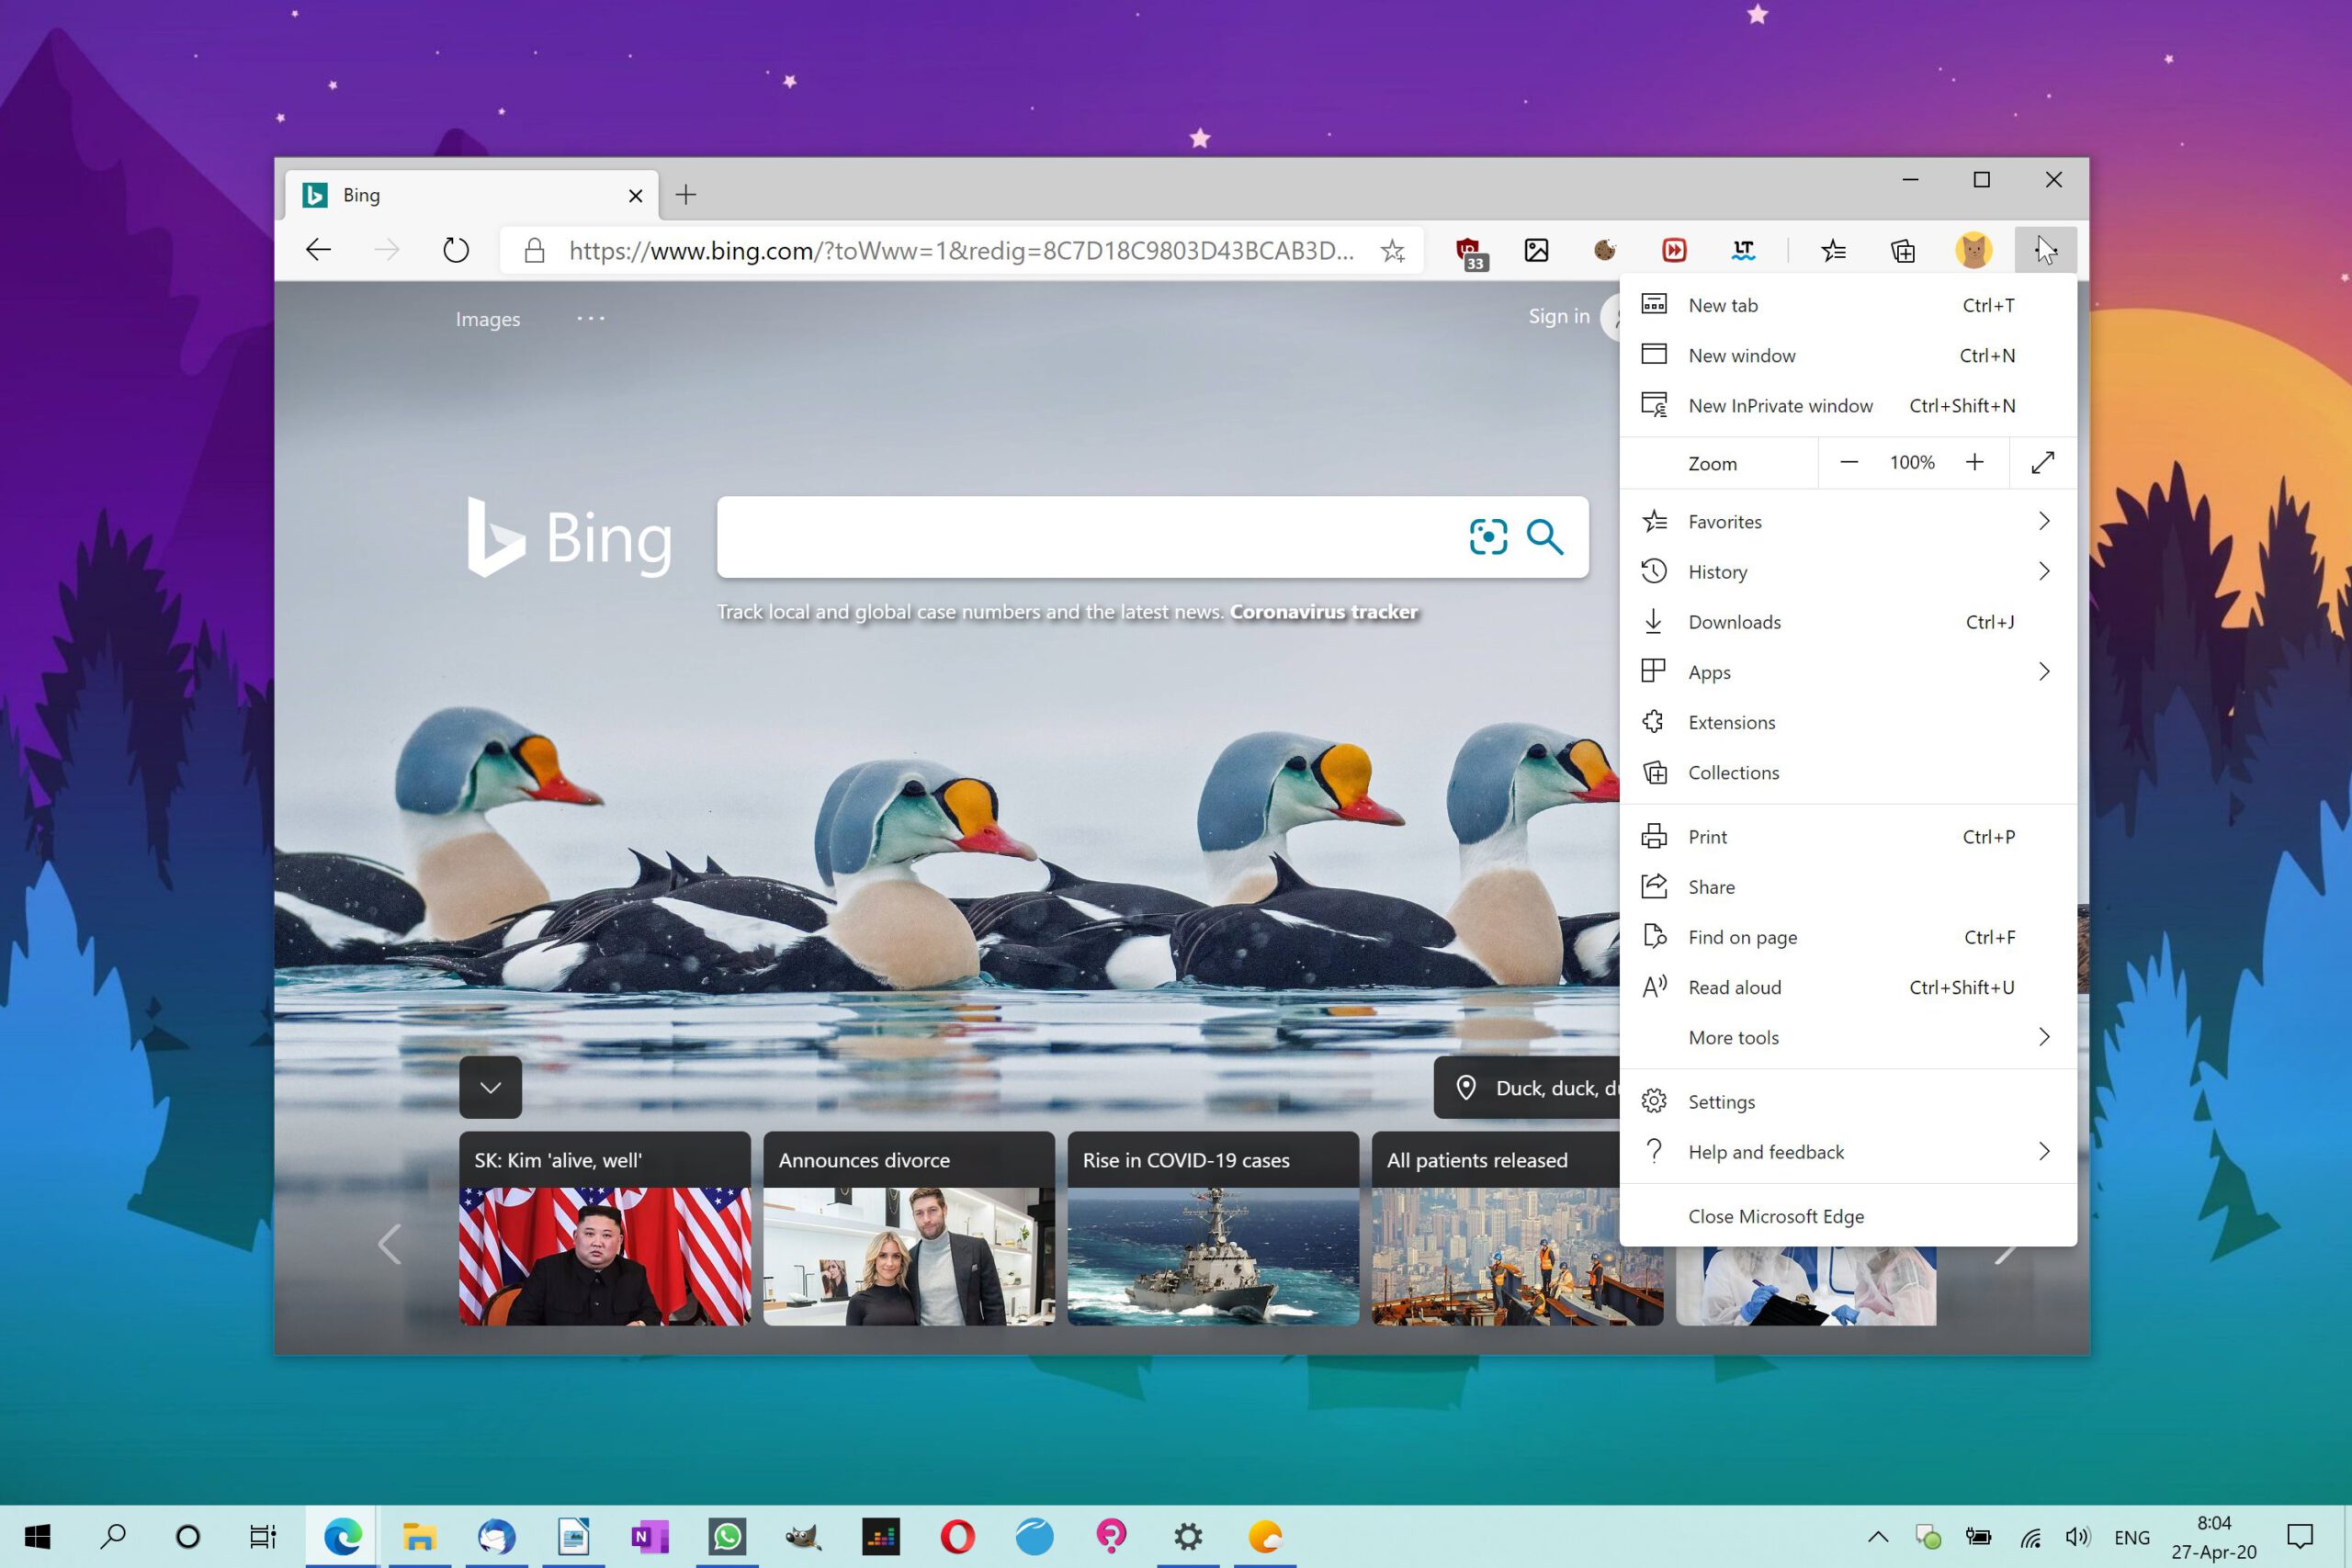Screen dimensions: 2352x1568
Task: Enter full screen via zoom arrows icon
Action: click(2043, 463)
